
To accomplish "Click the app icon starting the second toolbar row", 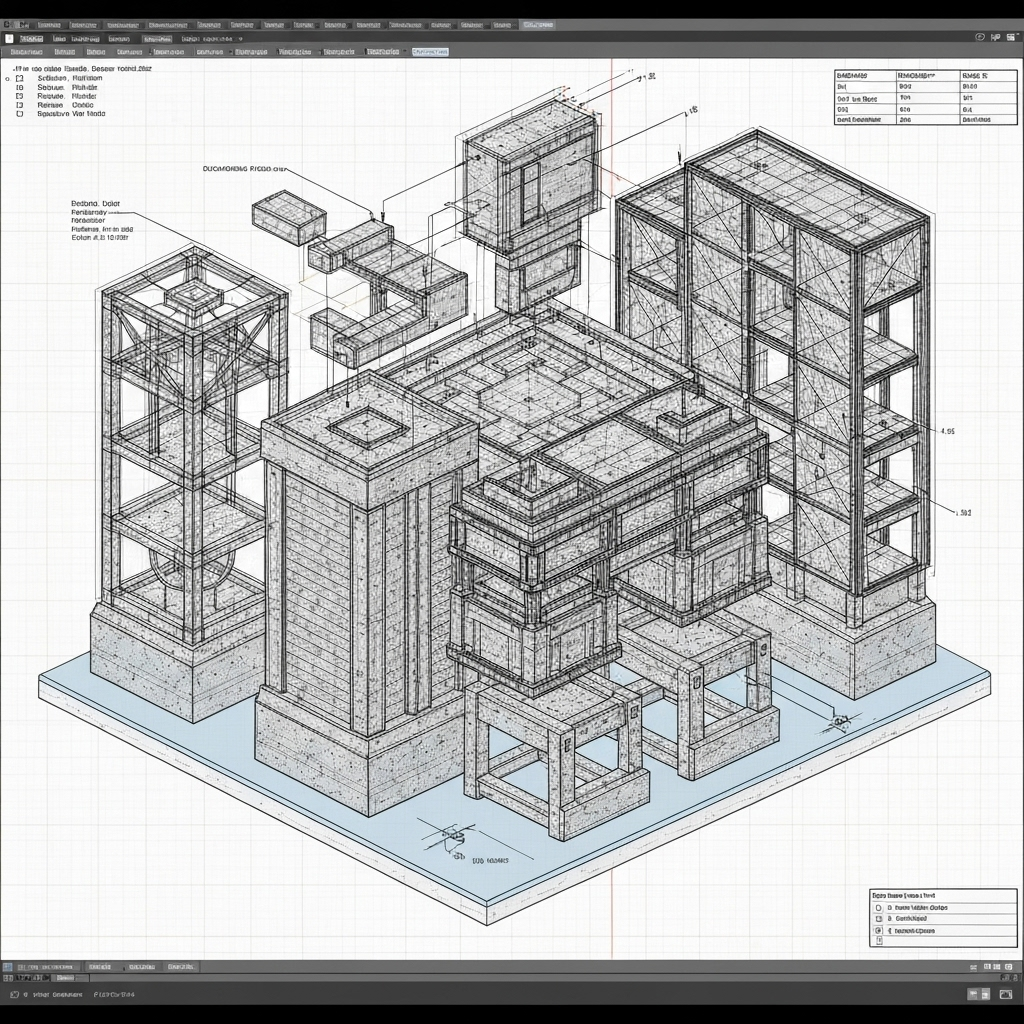I will 9,38.
